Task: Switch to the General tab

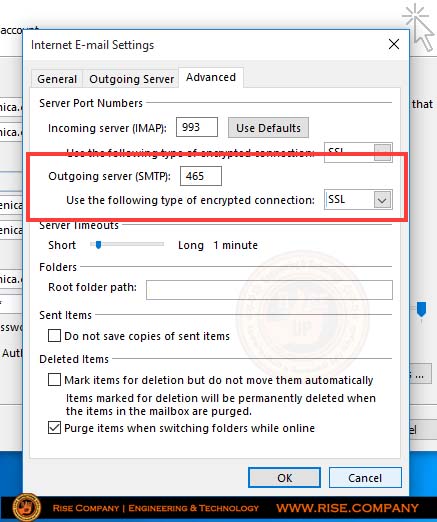Action: coord(57,79)
